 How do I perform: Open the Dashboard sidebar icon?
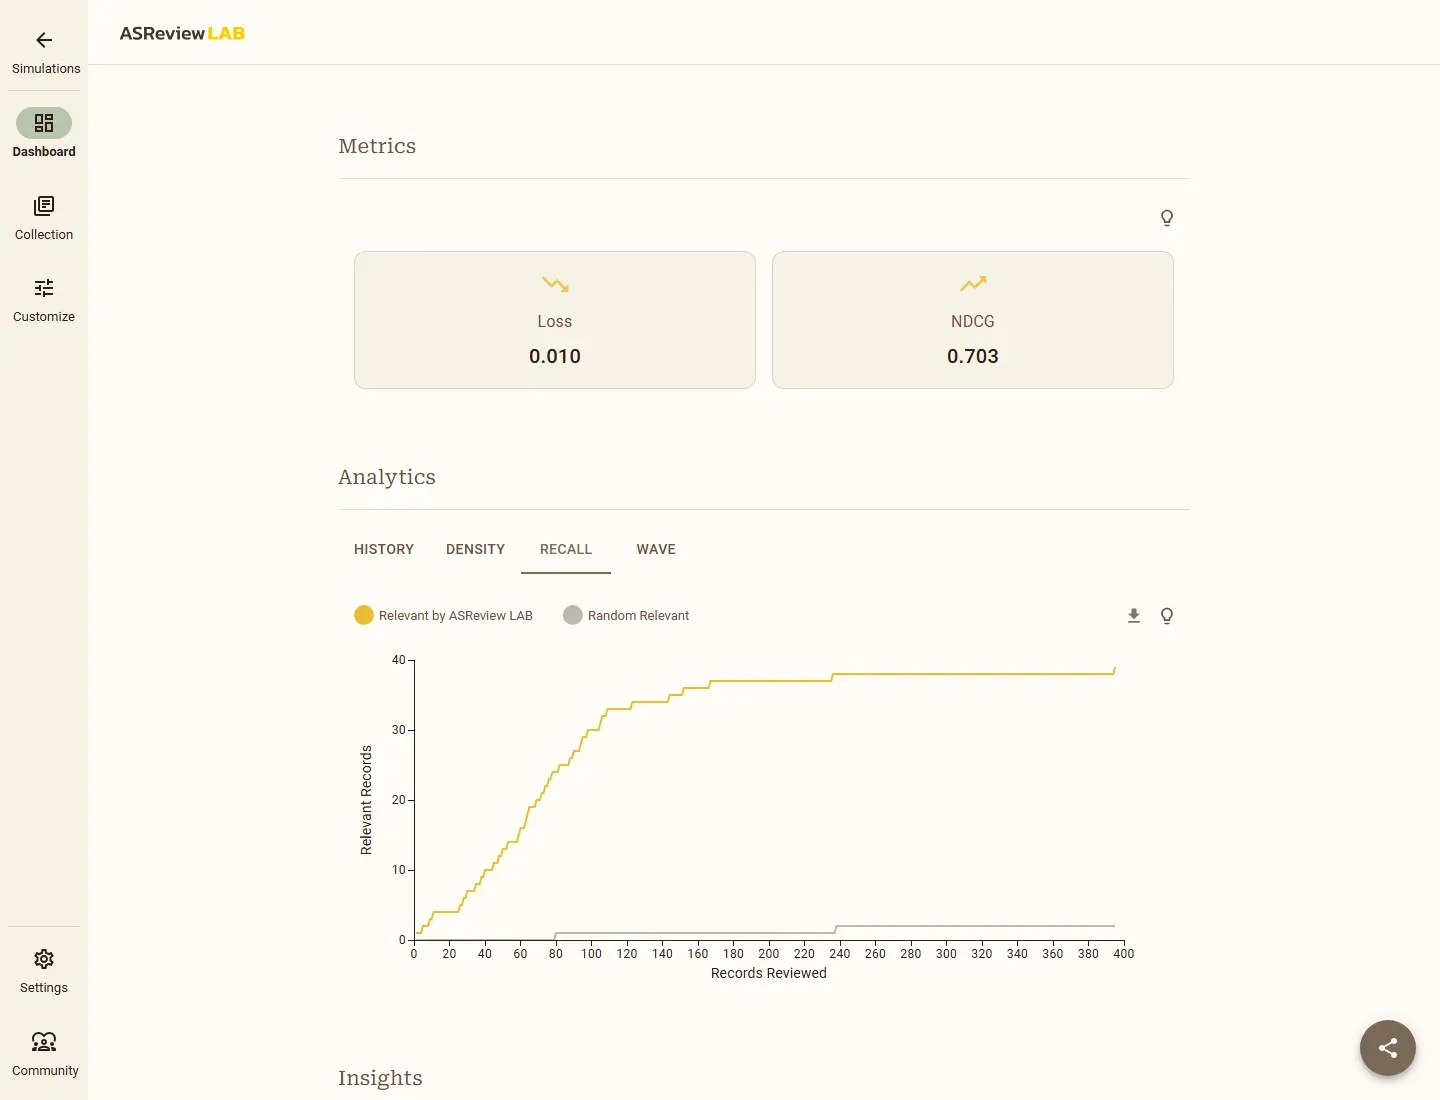click(x=44, y=123)
